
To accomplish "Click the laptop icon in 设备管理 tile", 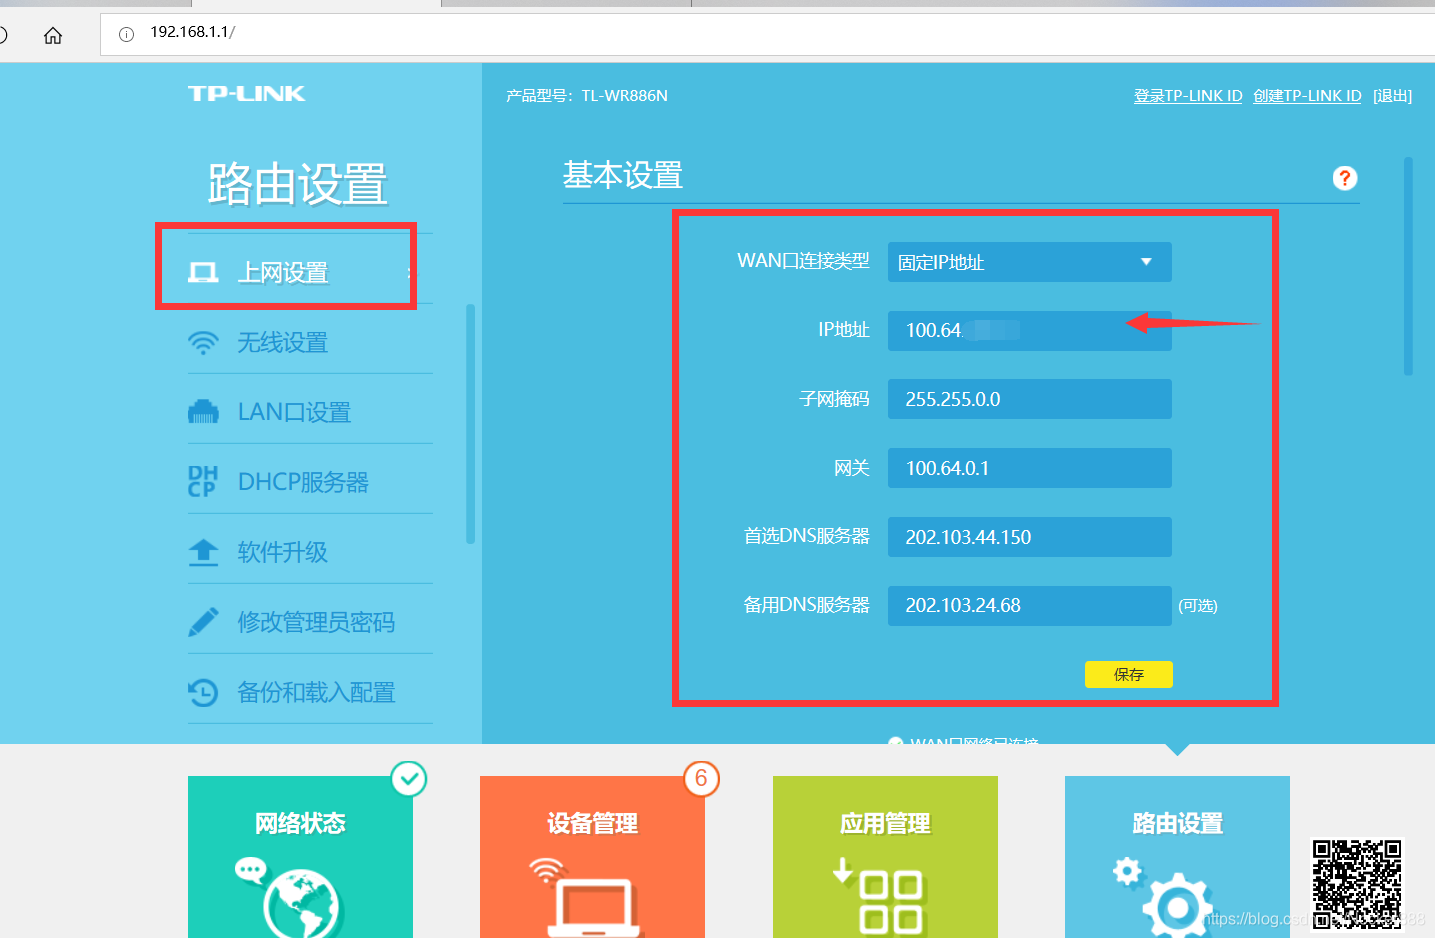I will pos(593,908).
